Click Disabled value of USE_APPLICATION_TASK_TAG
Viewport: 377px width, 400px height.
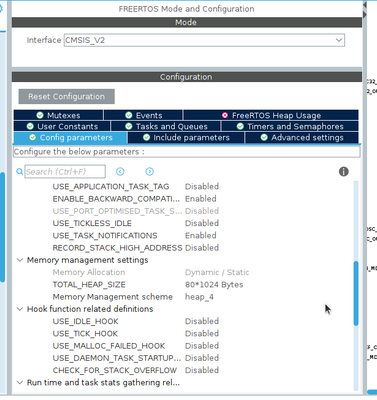[x=202, y=187]
